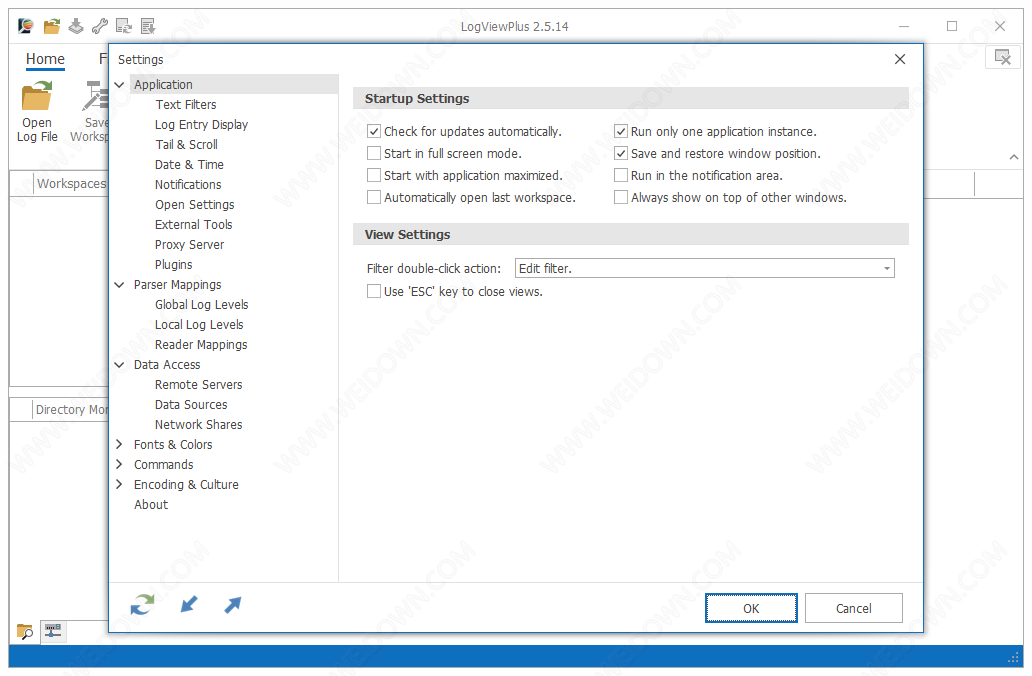Open Date & Time settings page
This screenshot has height=676, width=1032.
[190, 165]
